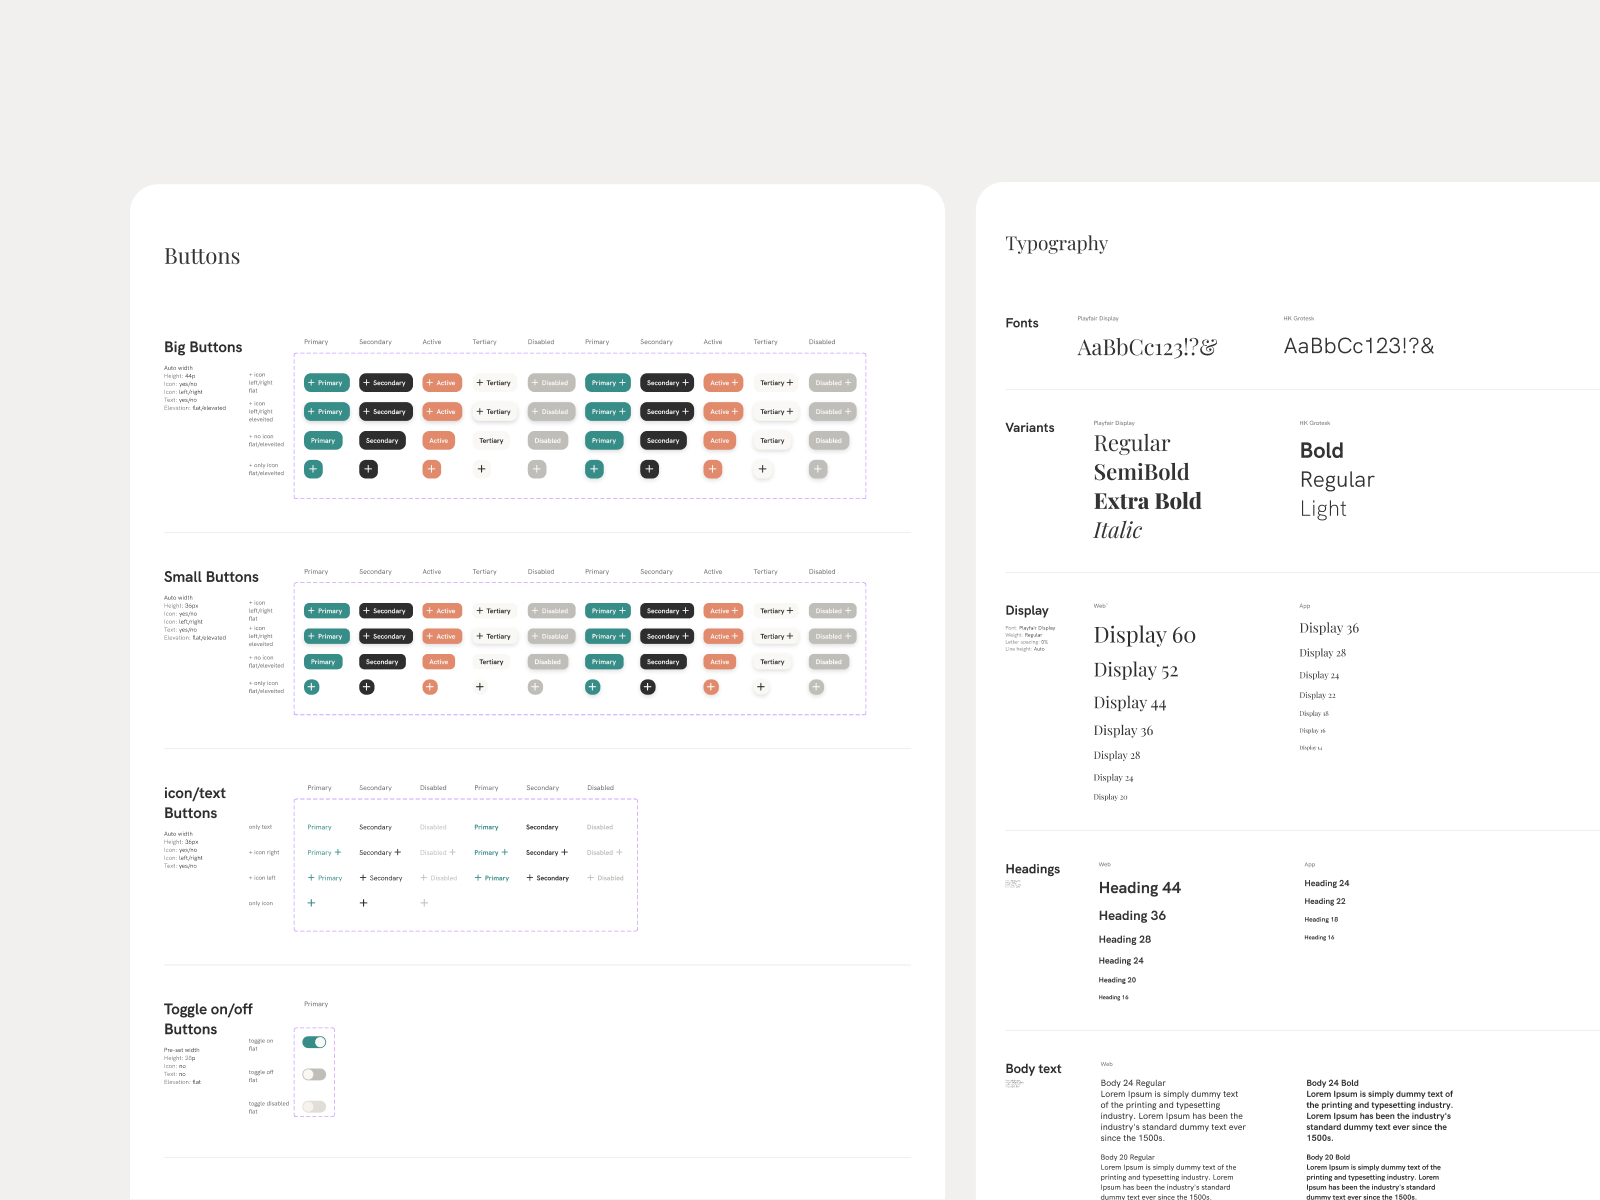Screen dimensions: 1600x1200
Task: Click the first 'Secondary +' icon-right text button
Action: (x=380, y=853)
